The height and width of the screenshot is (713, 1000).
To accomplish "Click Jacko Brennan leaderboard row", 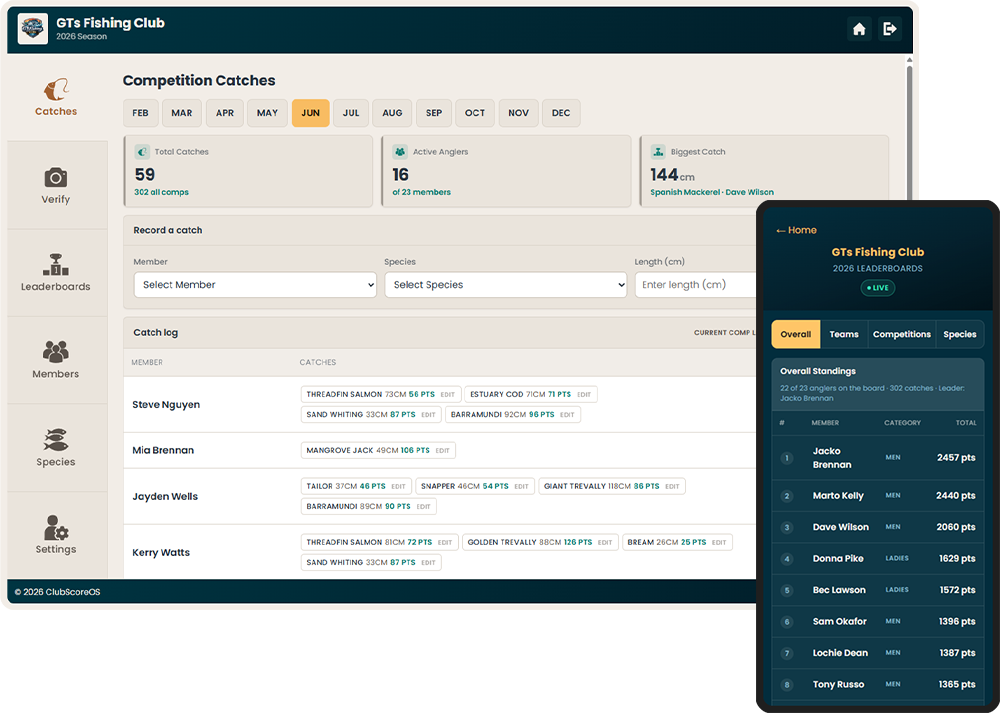I will coord(878,458).
